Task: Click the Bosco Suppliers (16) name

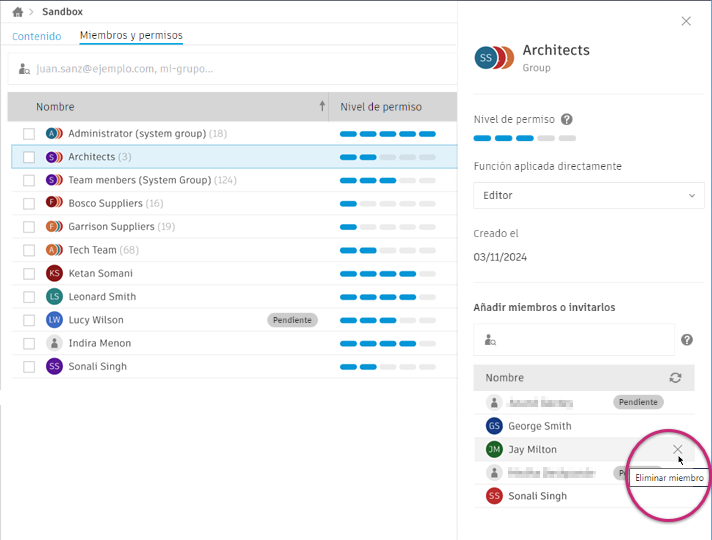Action: click(116, 203)
